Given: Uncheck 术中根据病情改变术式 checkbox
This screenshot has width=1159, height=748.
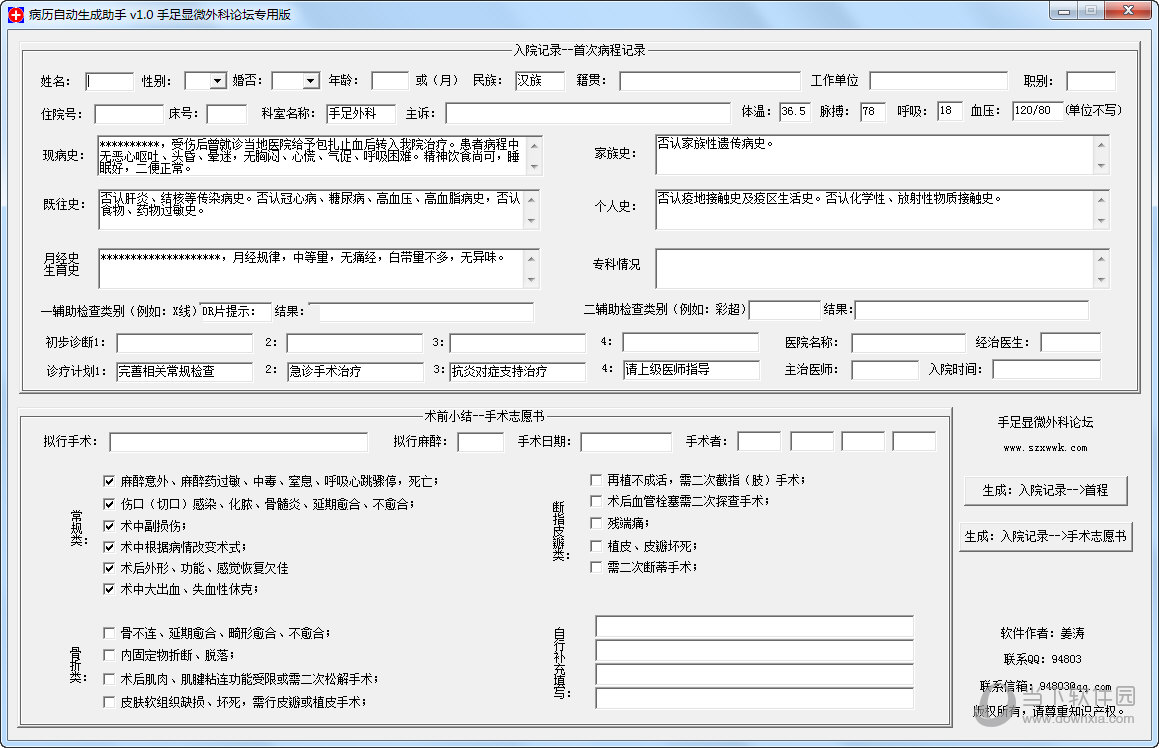Looking at the screenshot, I should pos(109,547).
